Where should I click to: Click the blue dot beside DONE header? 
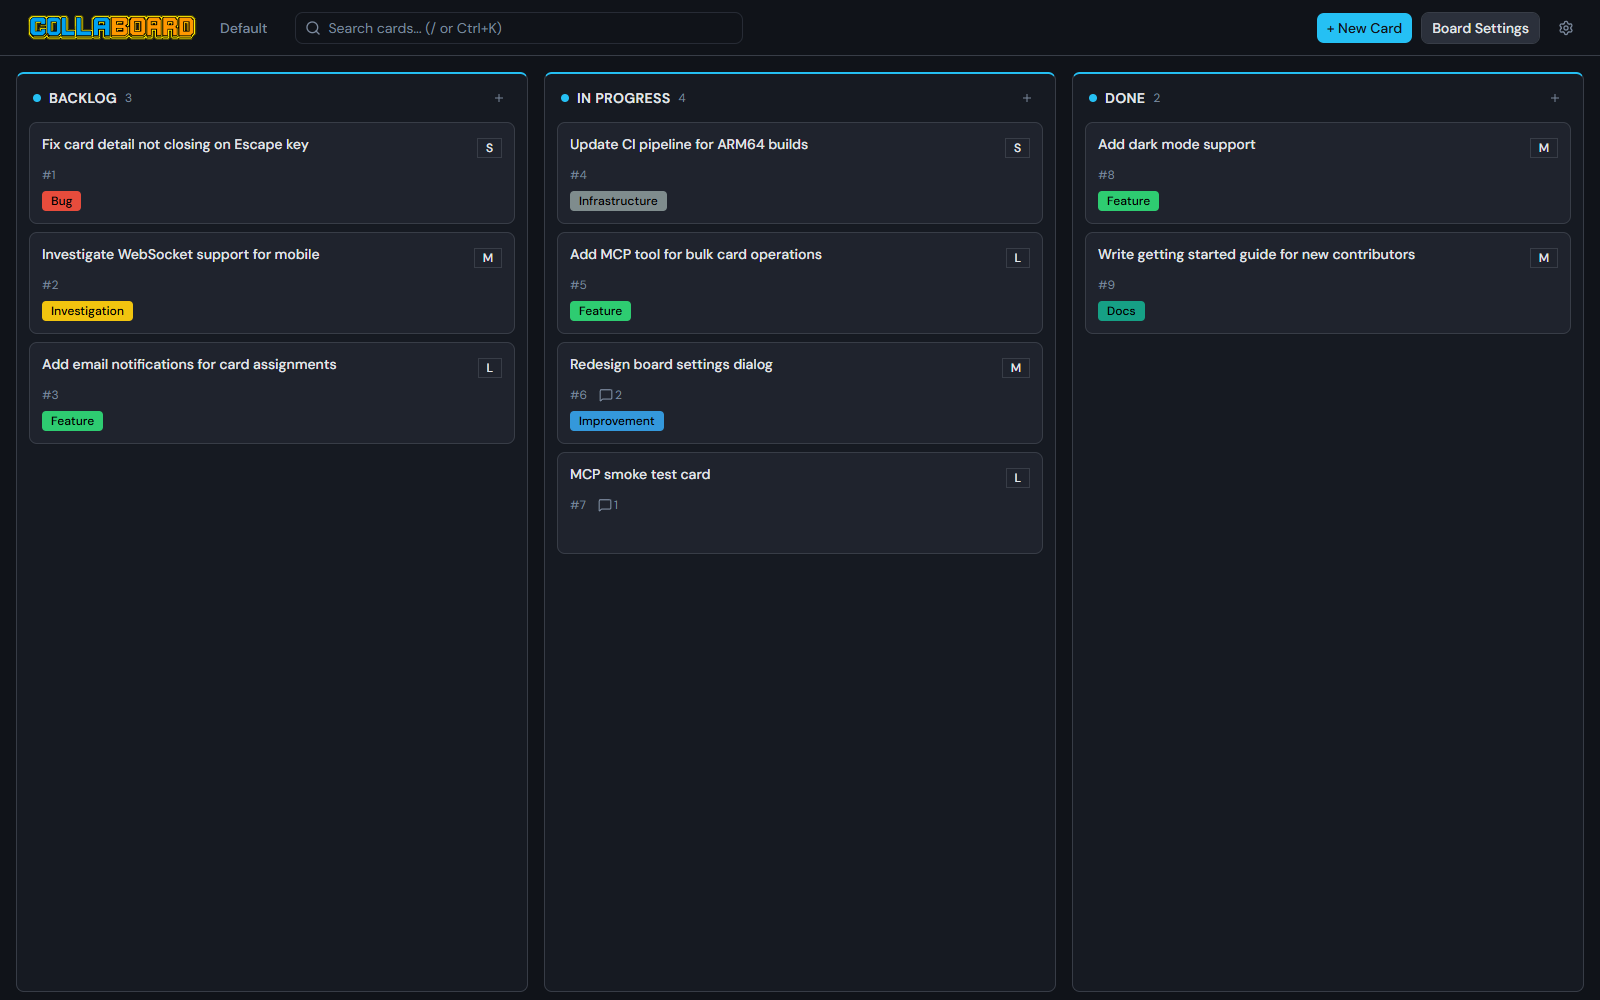point(1093,98)
